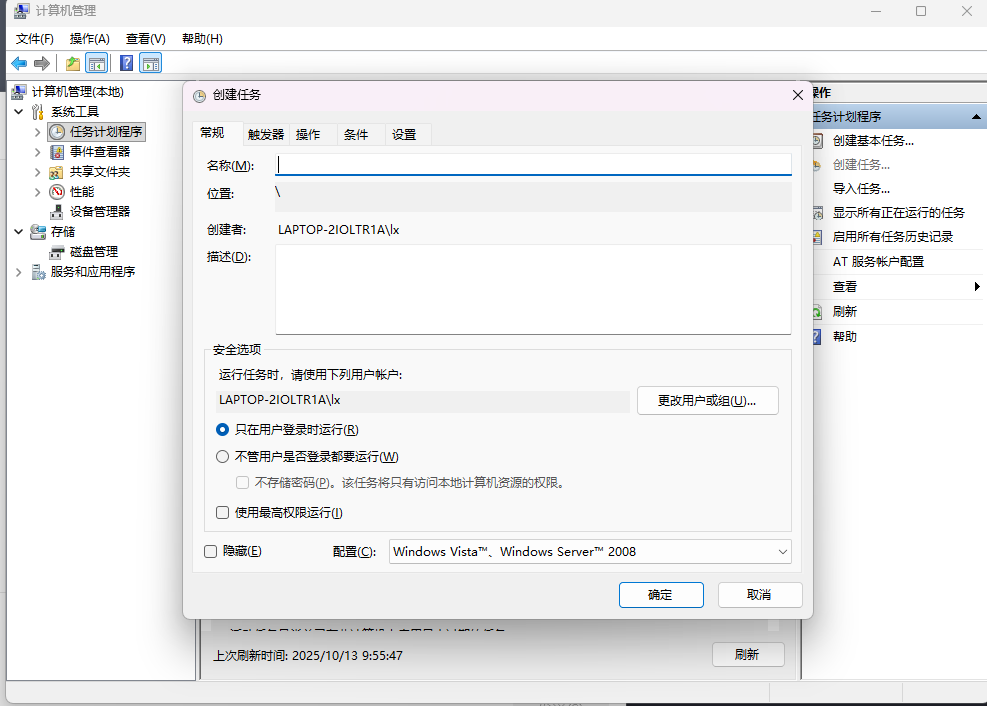This screenshot has height=706, width=987.
Task: Select 不管用户是否登录都要运行 option
Action: (x=222, y=456)
